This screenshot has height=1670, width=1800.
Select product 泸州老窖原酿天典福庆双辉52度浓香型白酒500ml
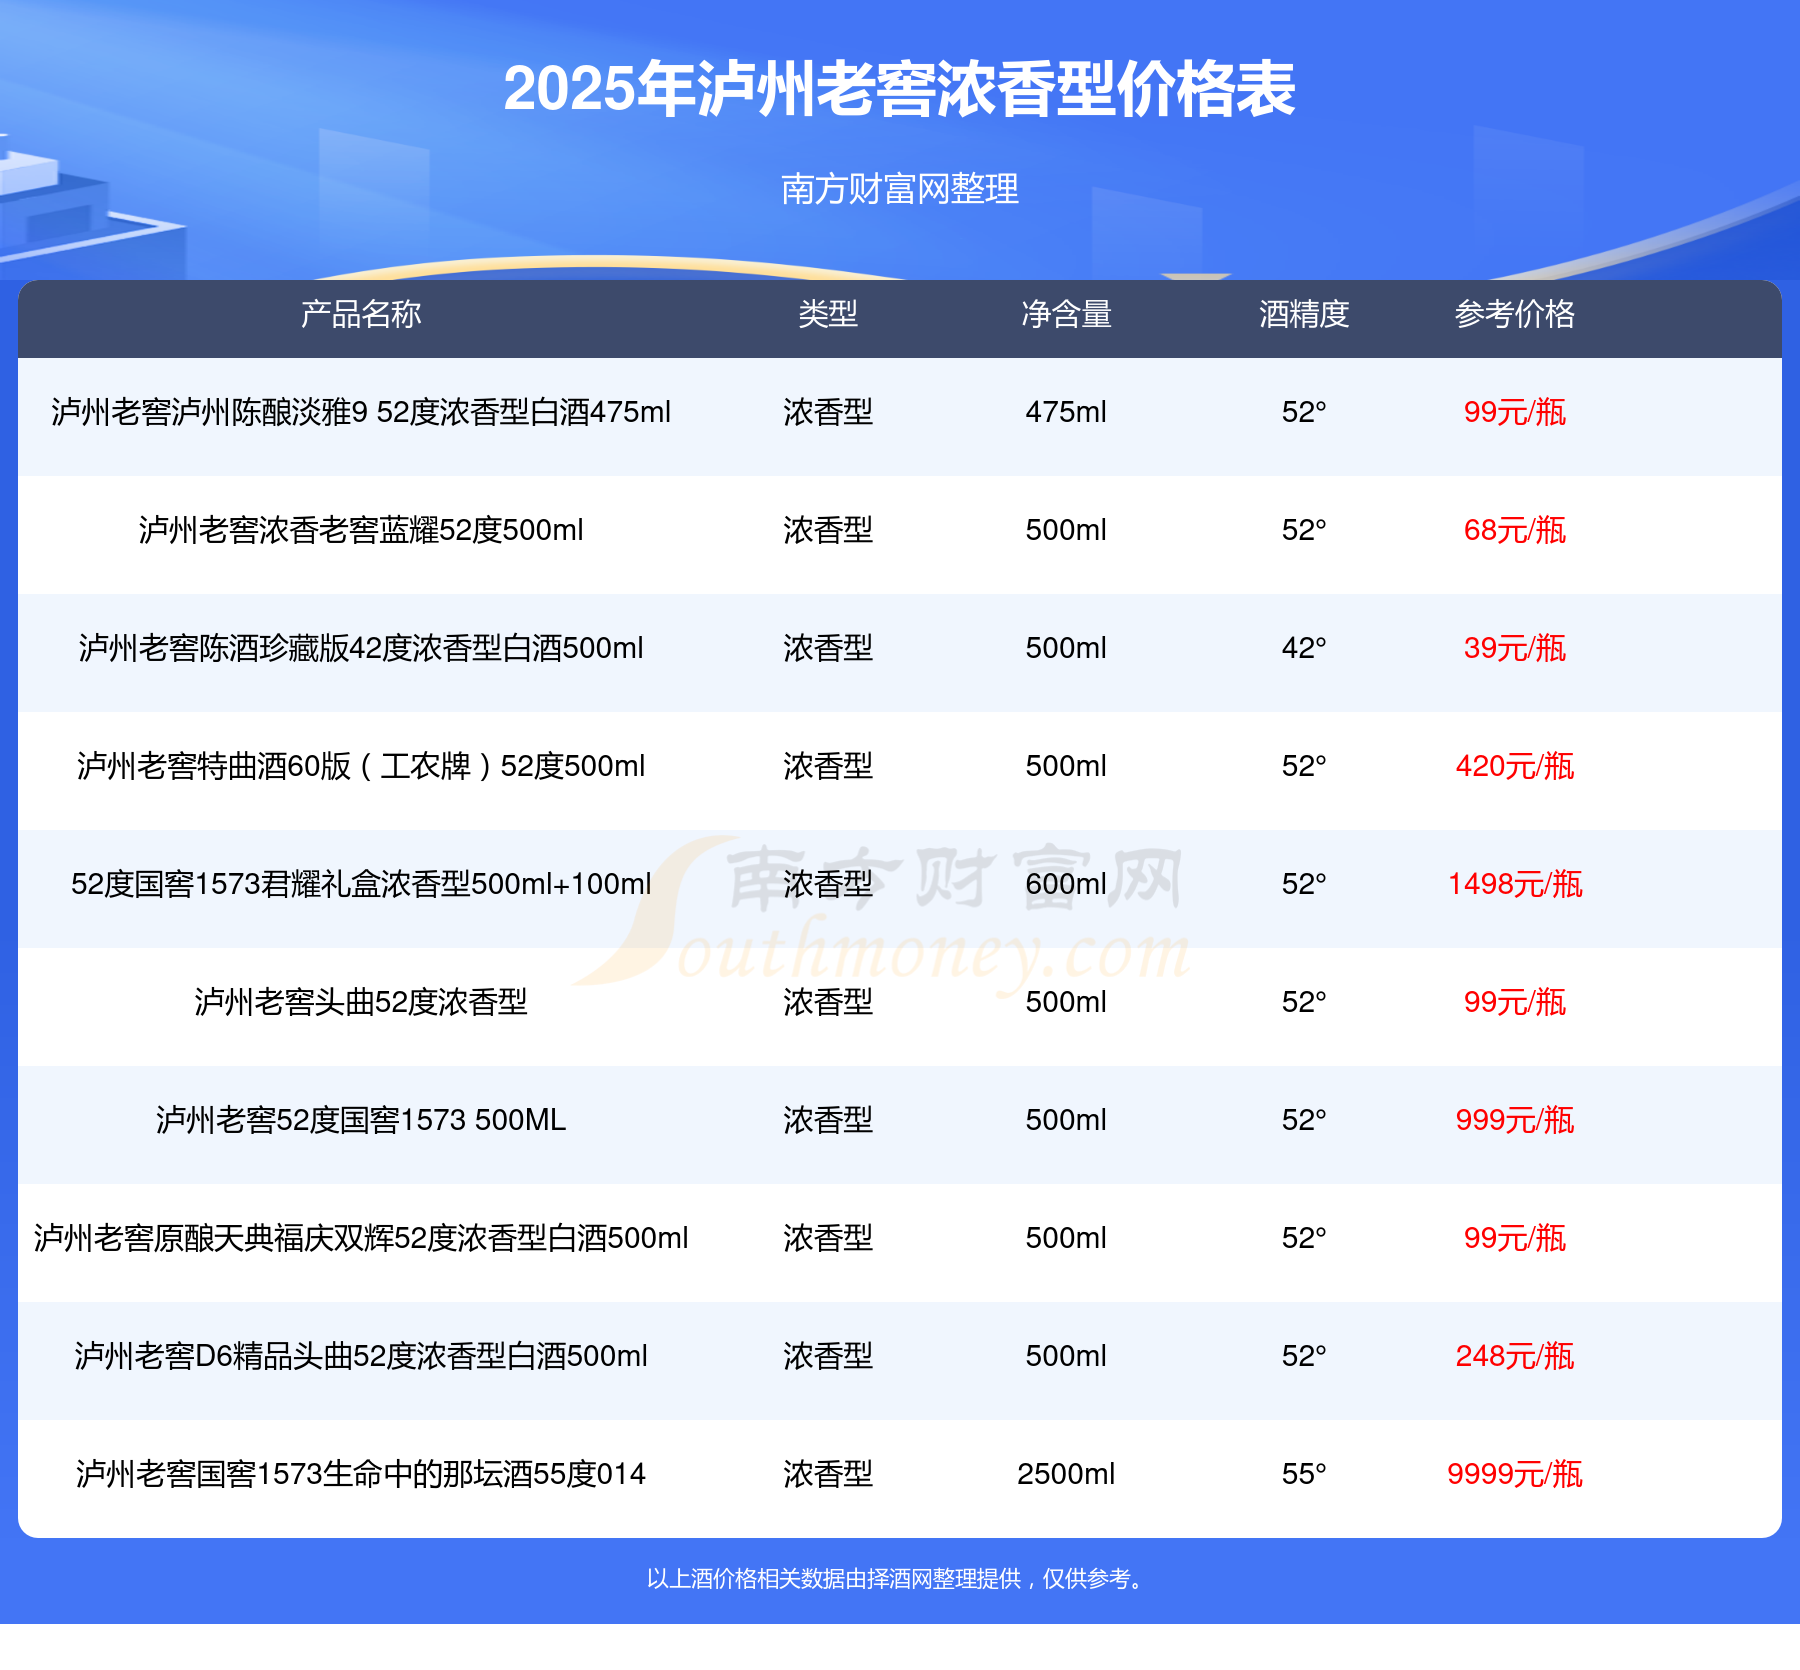pyautogui.click(x=361, y=1238)
